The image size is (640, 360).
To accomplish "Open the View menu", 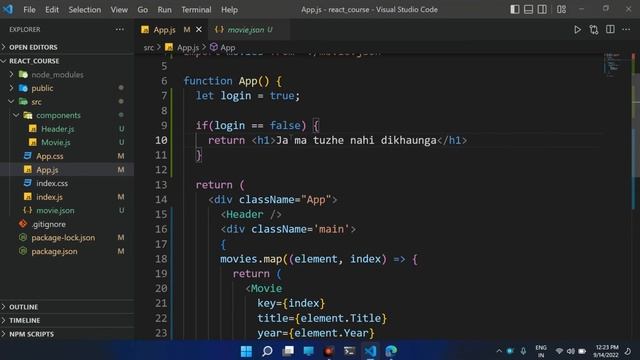I will point(119,9).
